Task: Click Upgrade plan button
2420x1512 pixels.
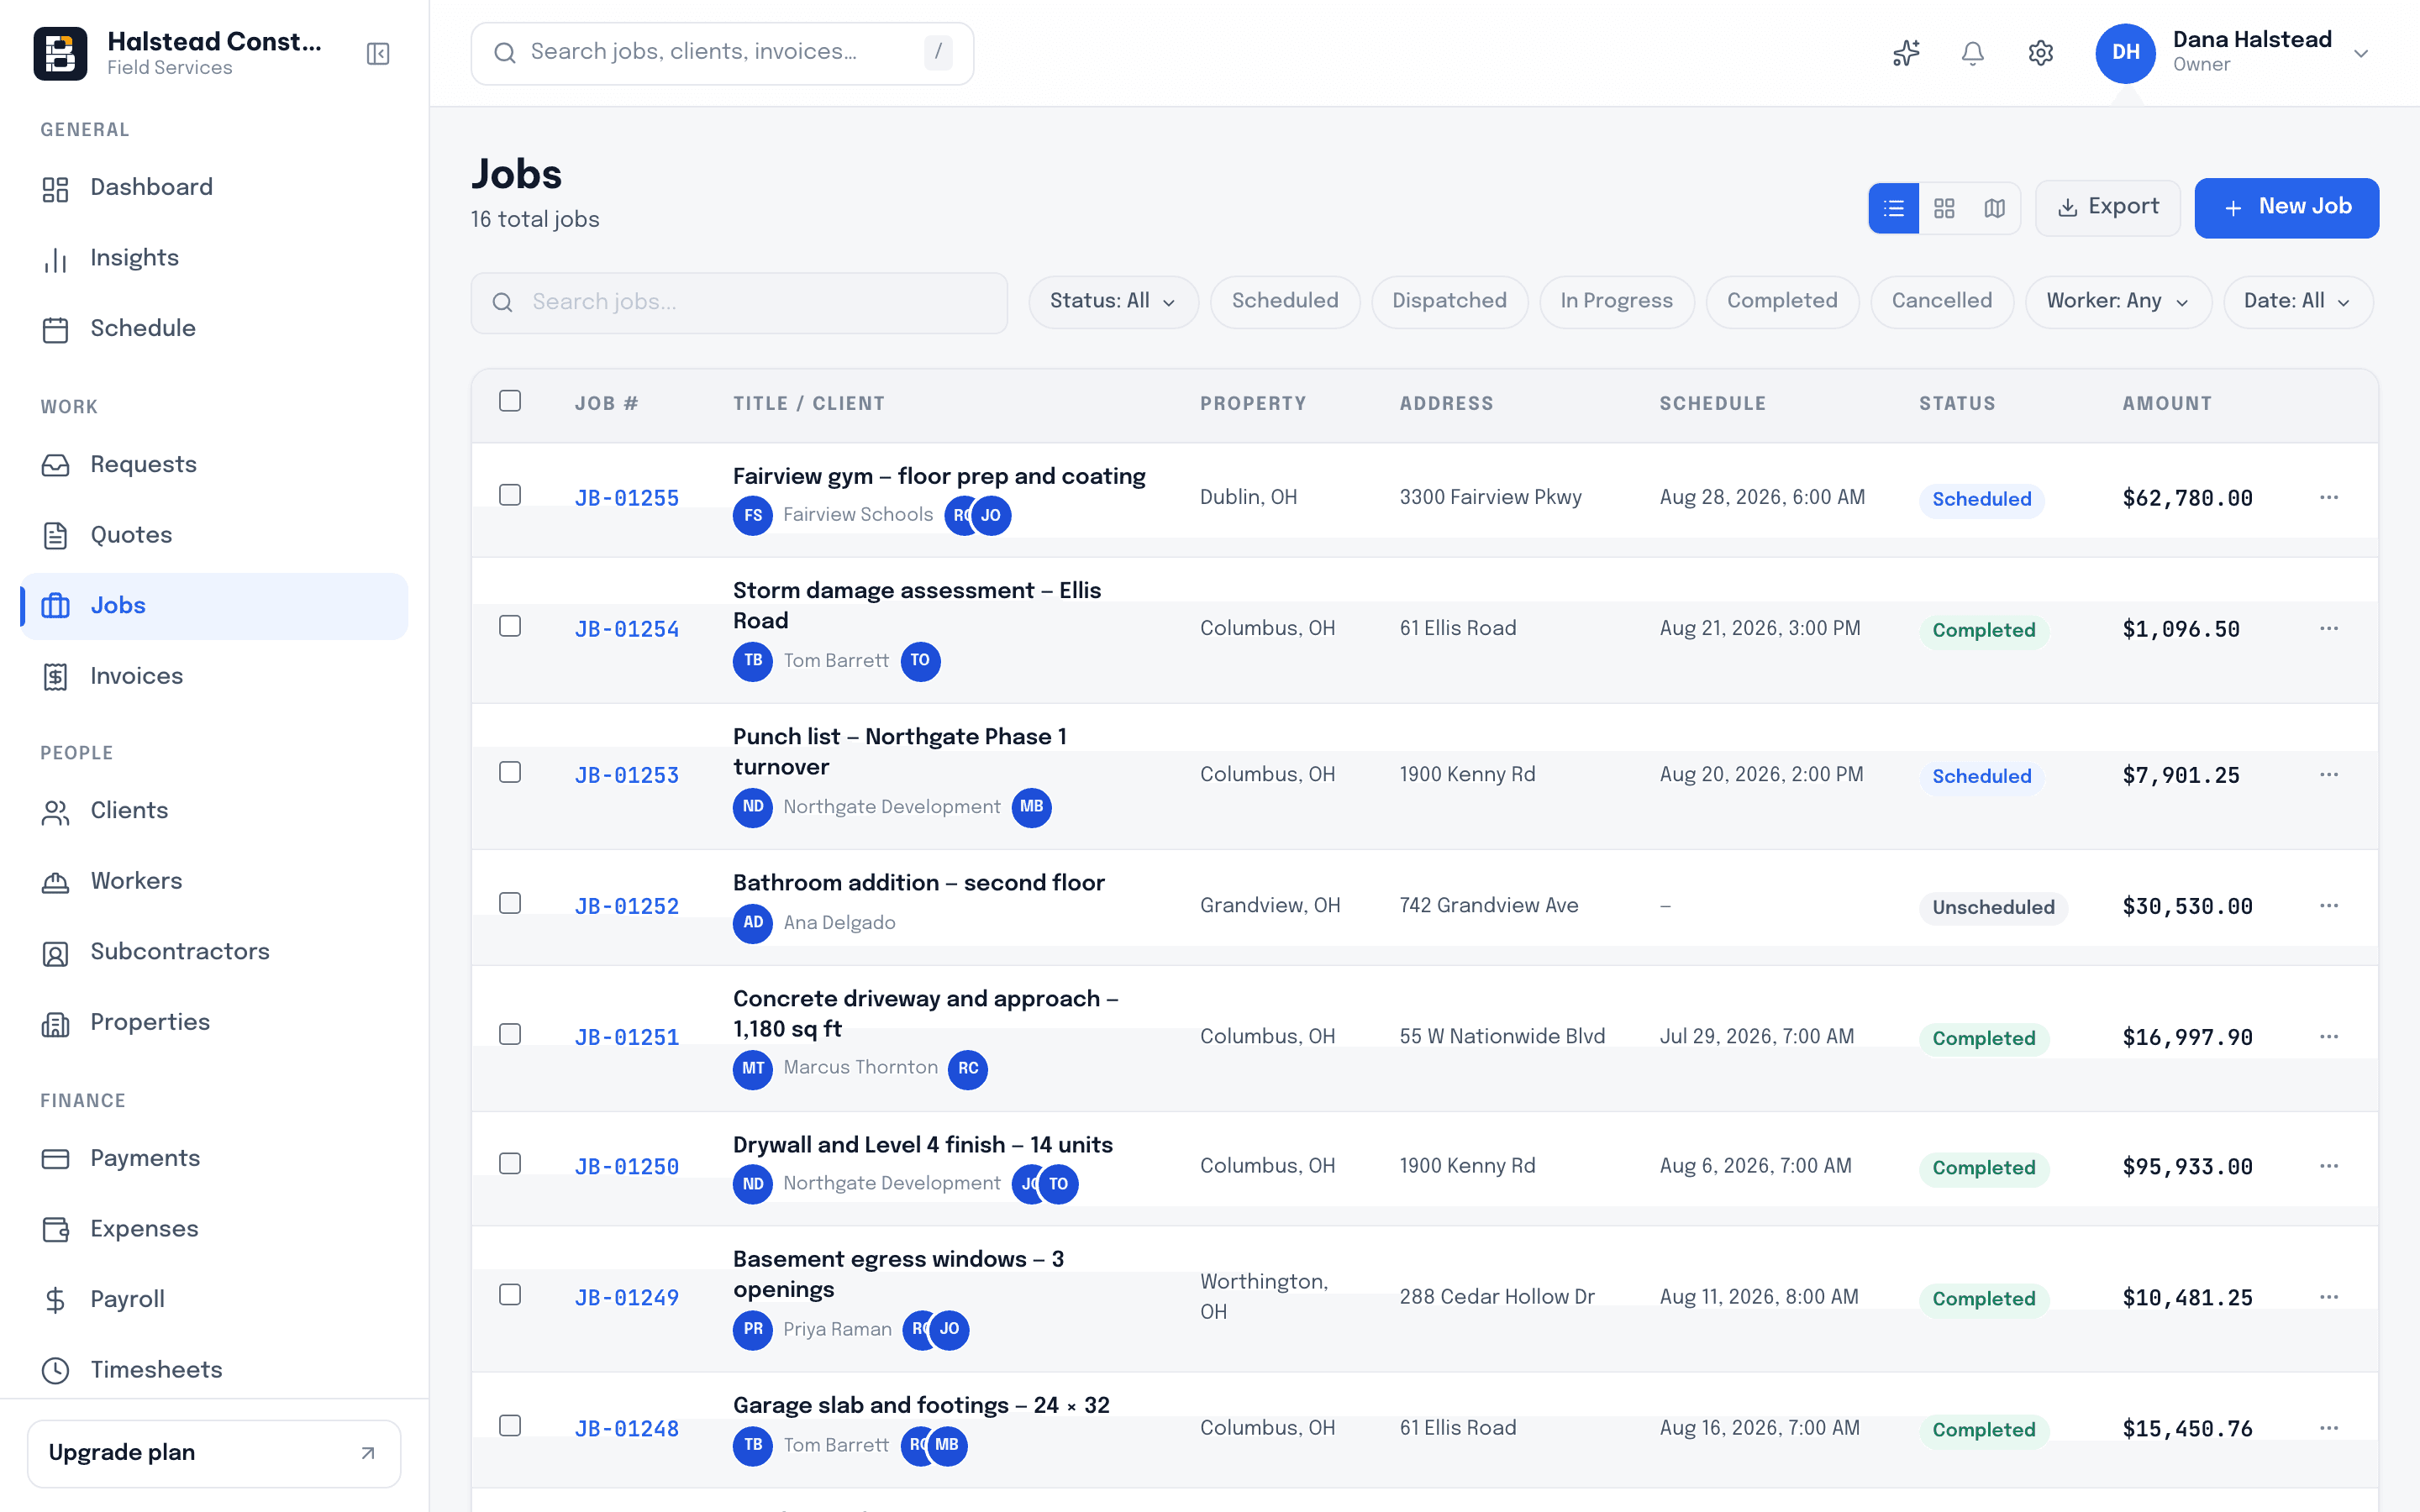Action: pyautogui.click(x=214, y=1453)
